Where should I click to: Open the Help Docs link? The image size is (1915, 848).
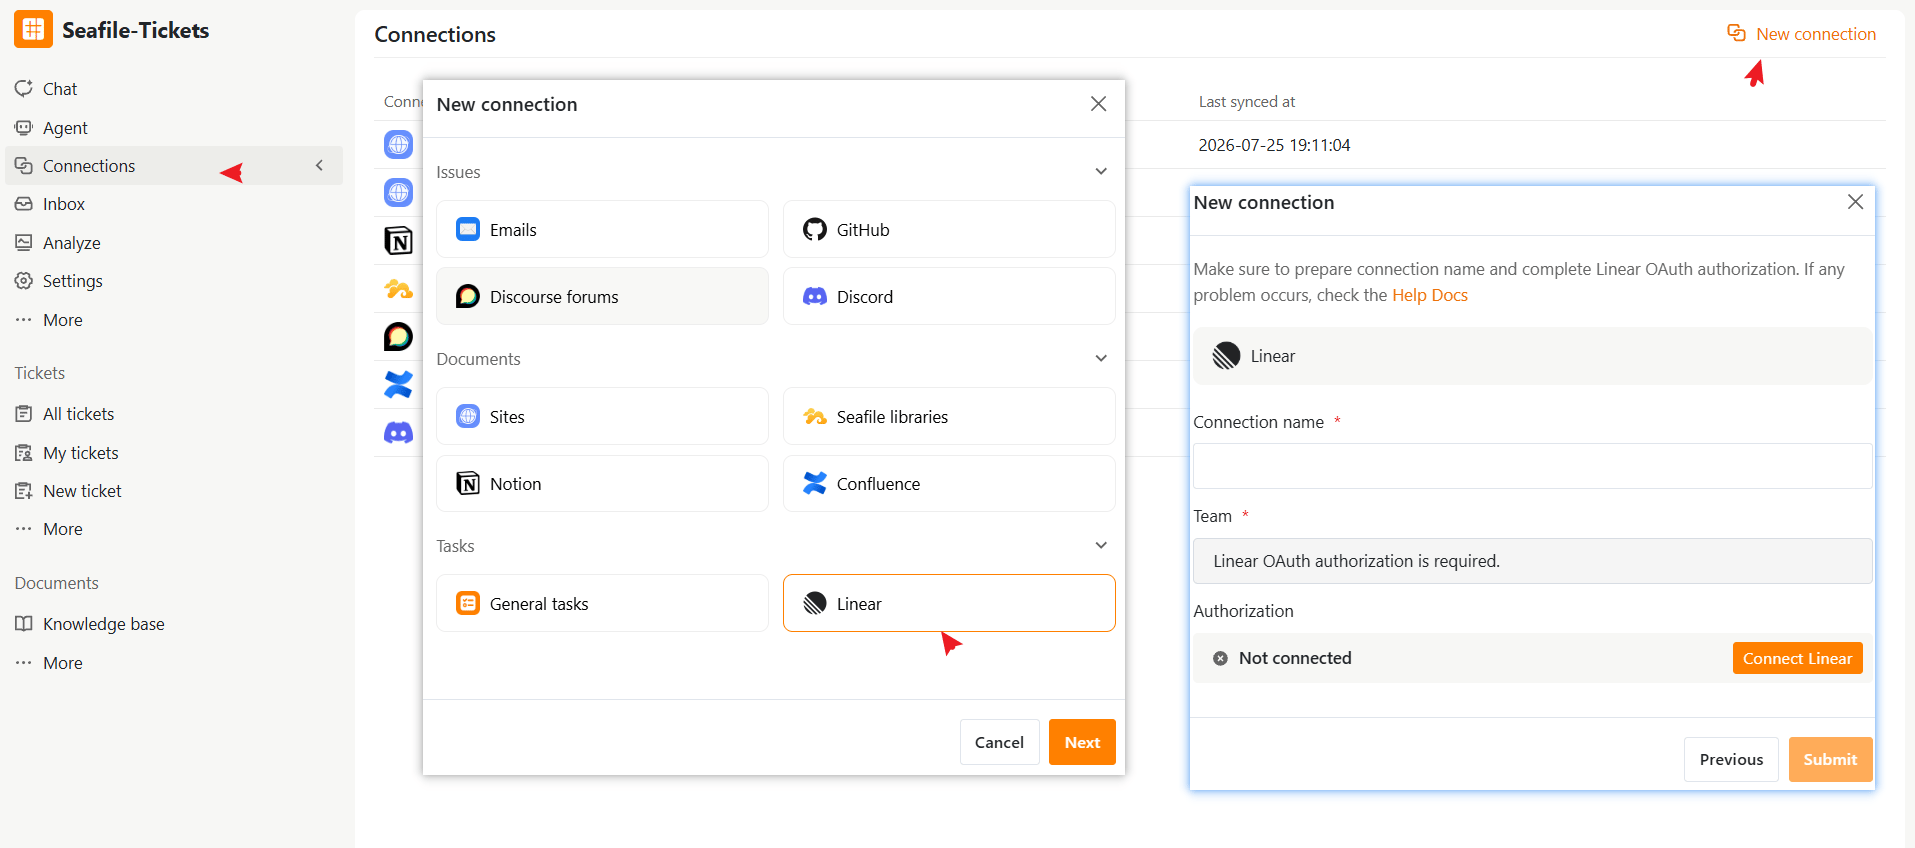pos(1430,296)
